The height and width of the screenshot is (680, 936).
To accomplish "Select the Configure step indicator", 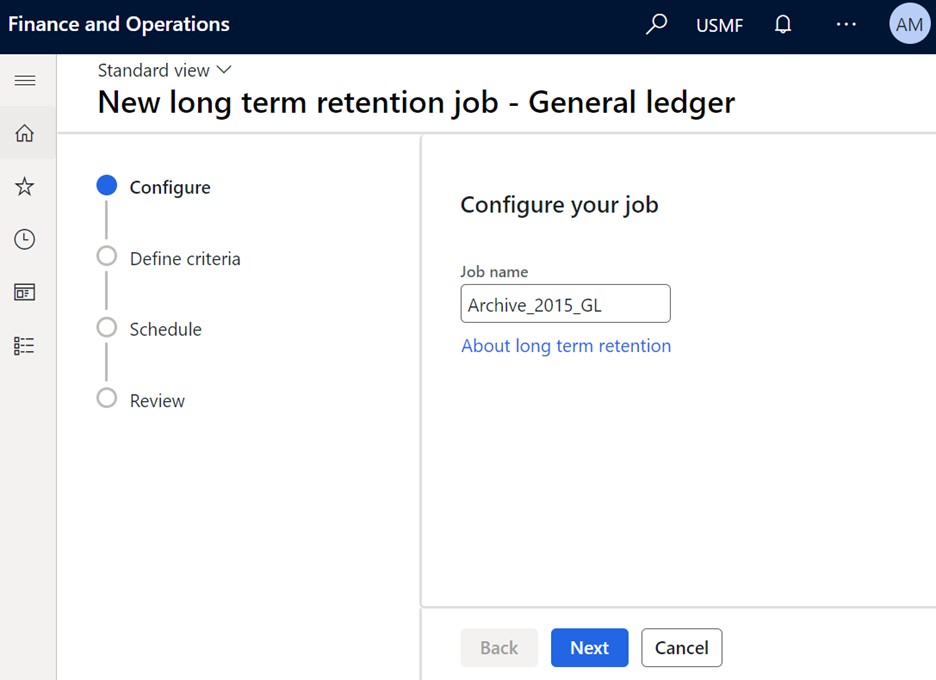I will click(106, 185).
